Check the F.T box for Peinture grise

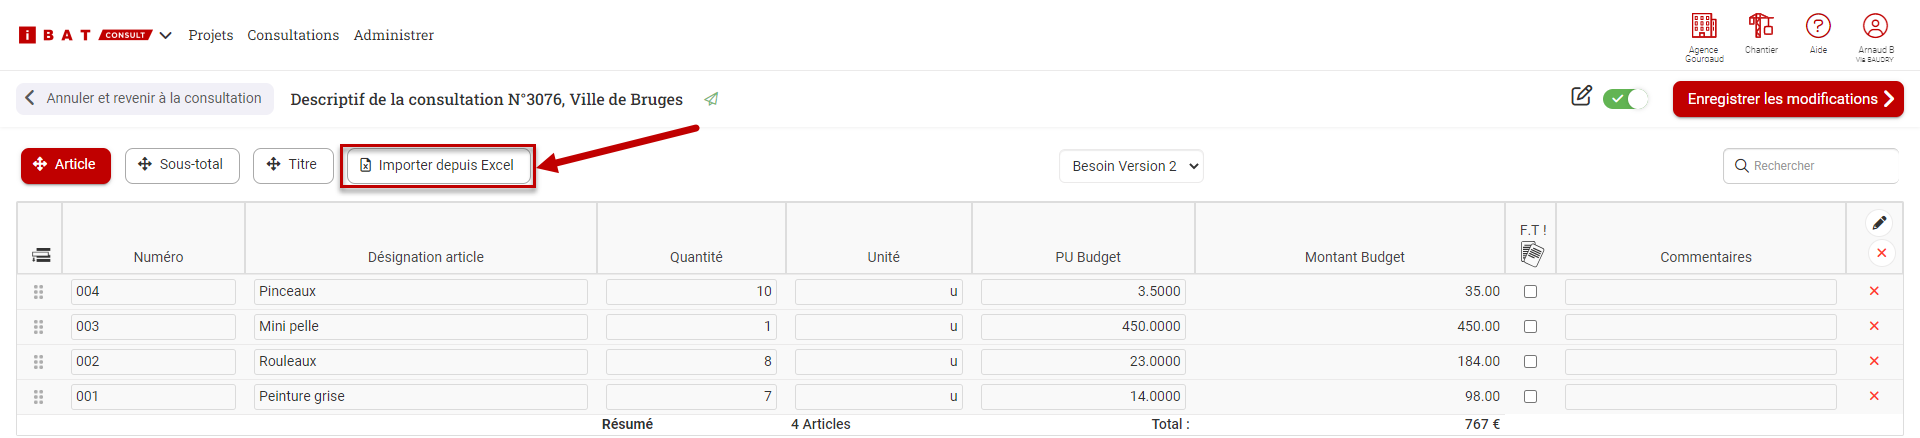pyautogui.click(x=1530, y=397)
